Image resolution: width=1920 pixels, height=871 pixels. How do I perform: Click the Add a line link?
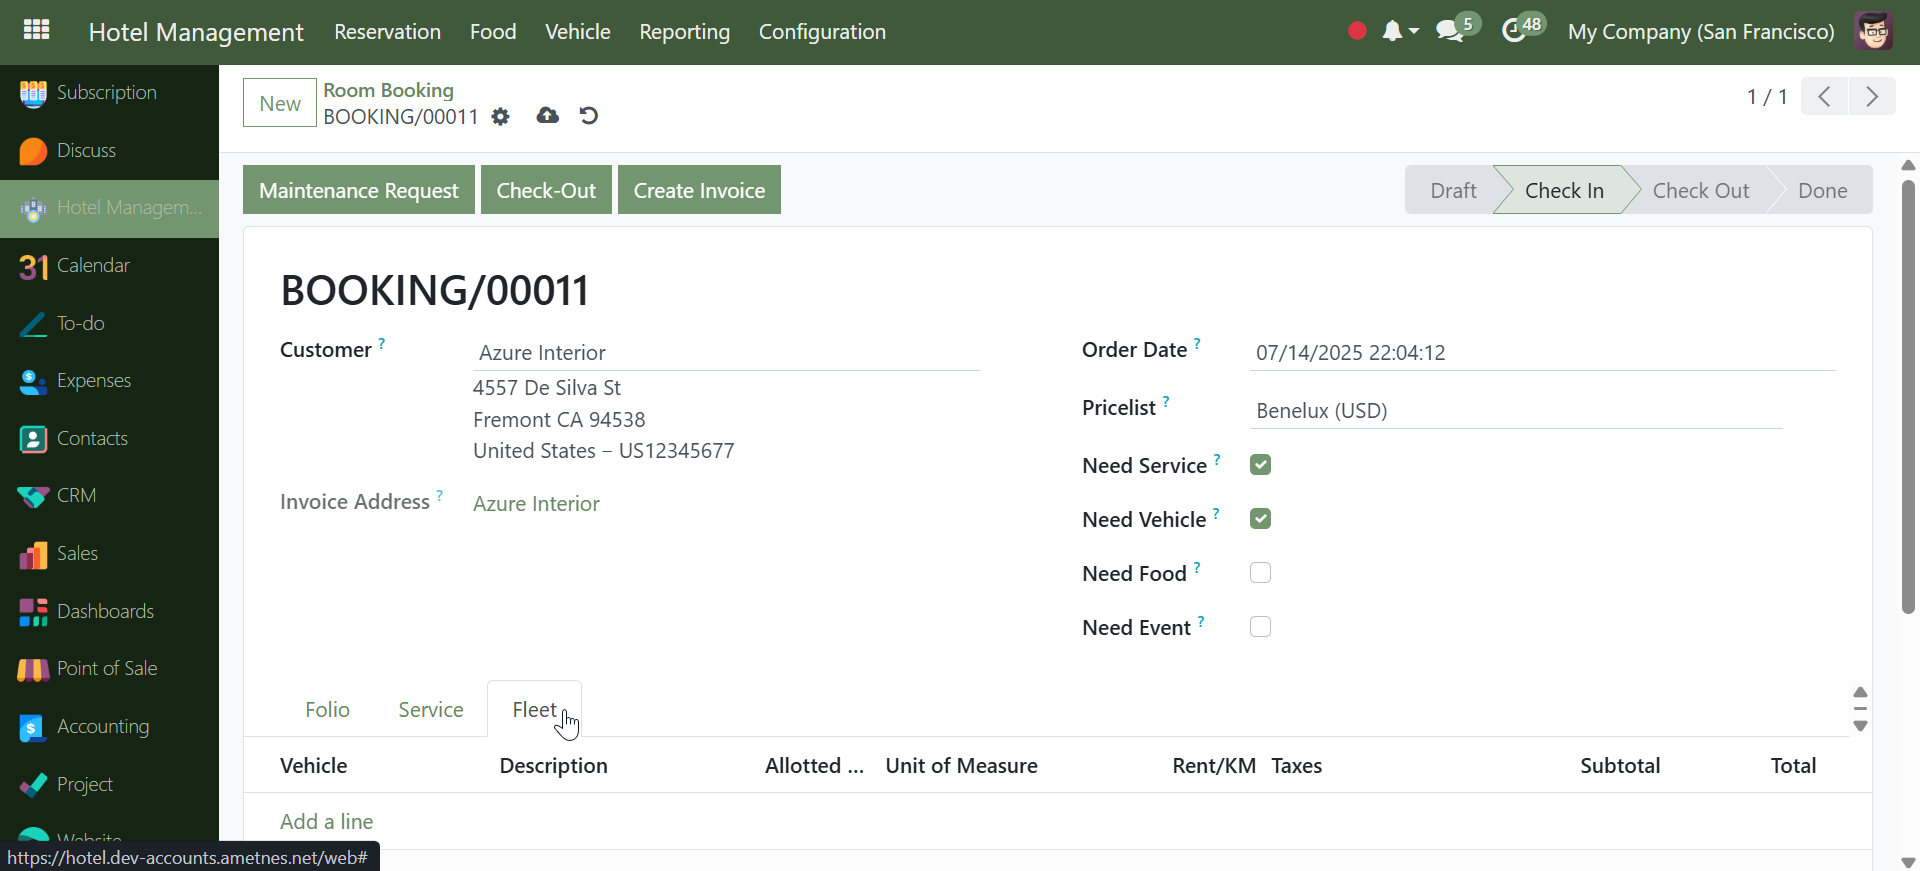pyautogui.click(x=326, y=822)
